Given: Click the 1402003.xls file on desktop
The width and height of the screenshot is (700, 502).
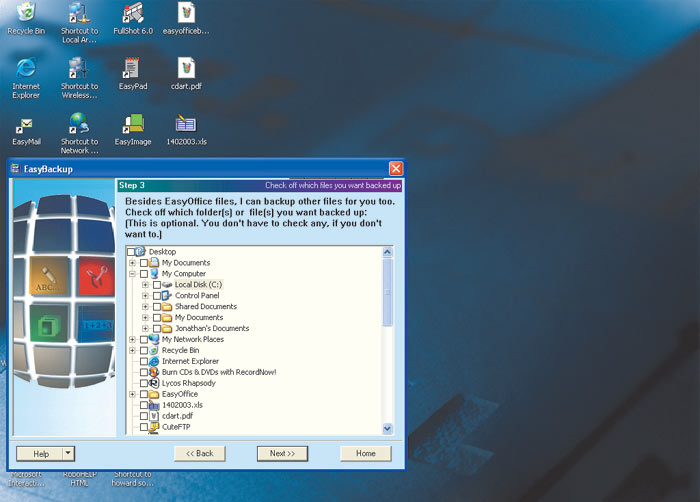Looking at the screenshot, I should [186, 125].
